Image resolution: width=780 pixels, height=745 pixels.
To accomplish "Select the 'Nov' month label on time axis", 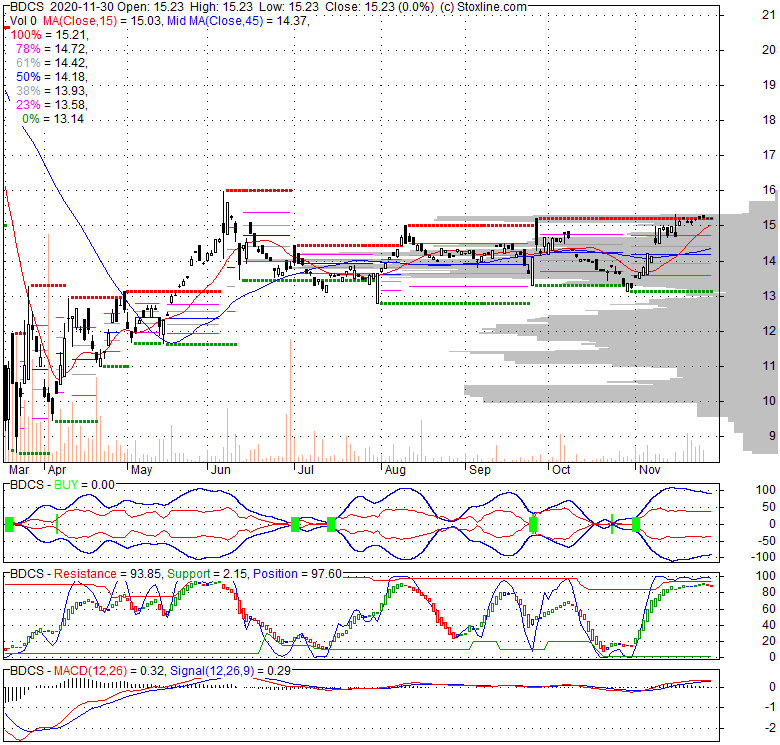I will tap(650, 470).
